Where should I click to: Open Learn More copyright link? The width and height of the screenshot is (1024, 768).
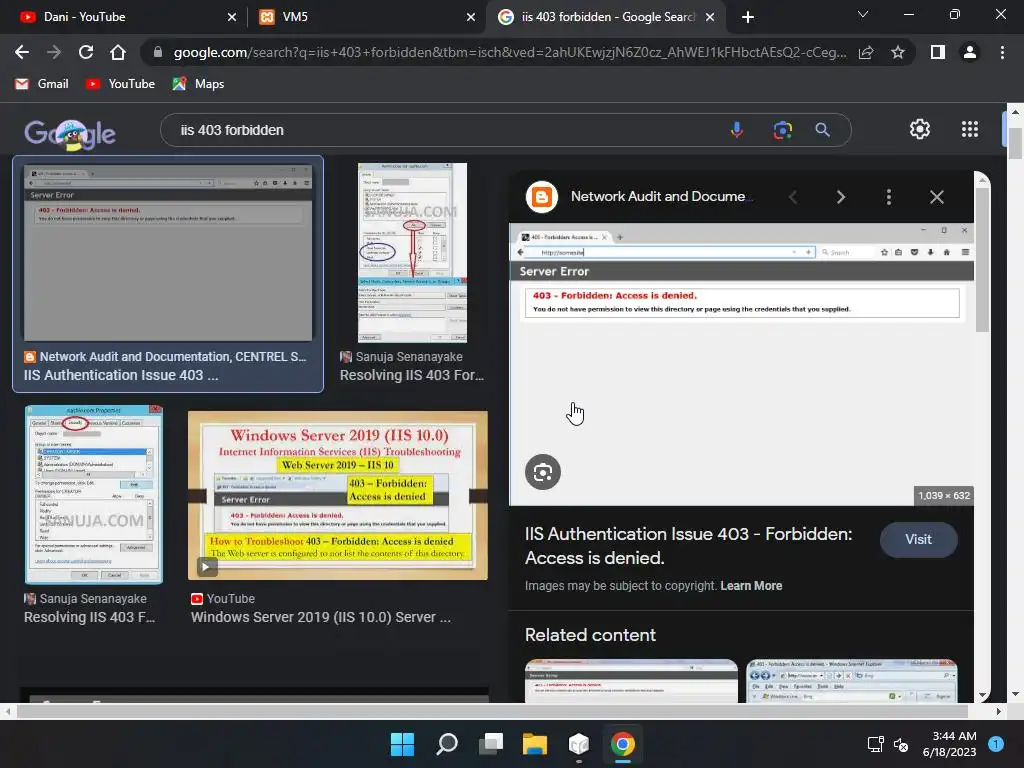click(751, 586)
